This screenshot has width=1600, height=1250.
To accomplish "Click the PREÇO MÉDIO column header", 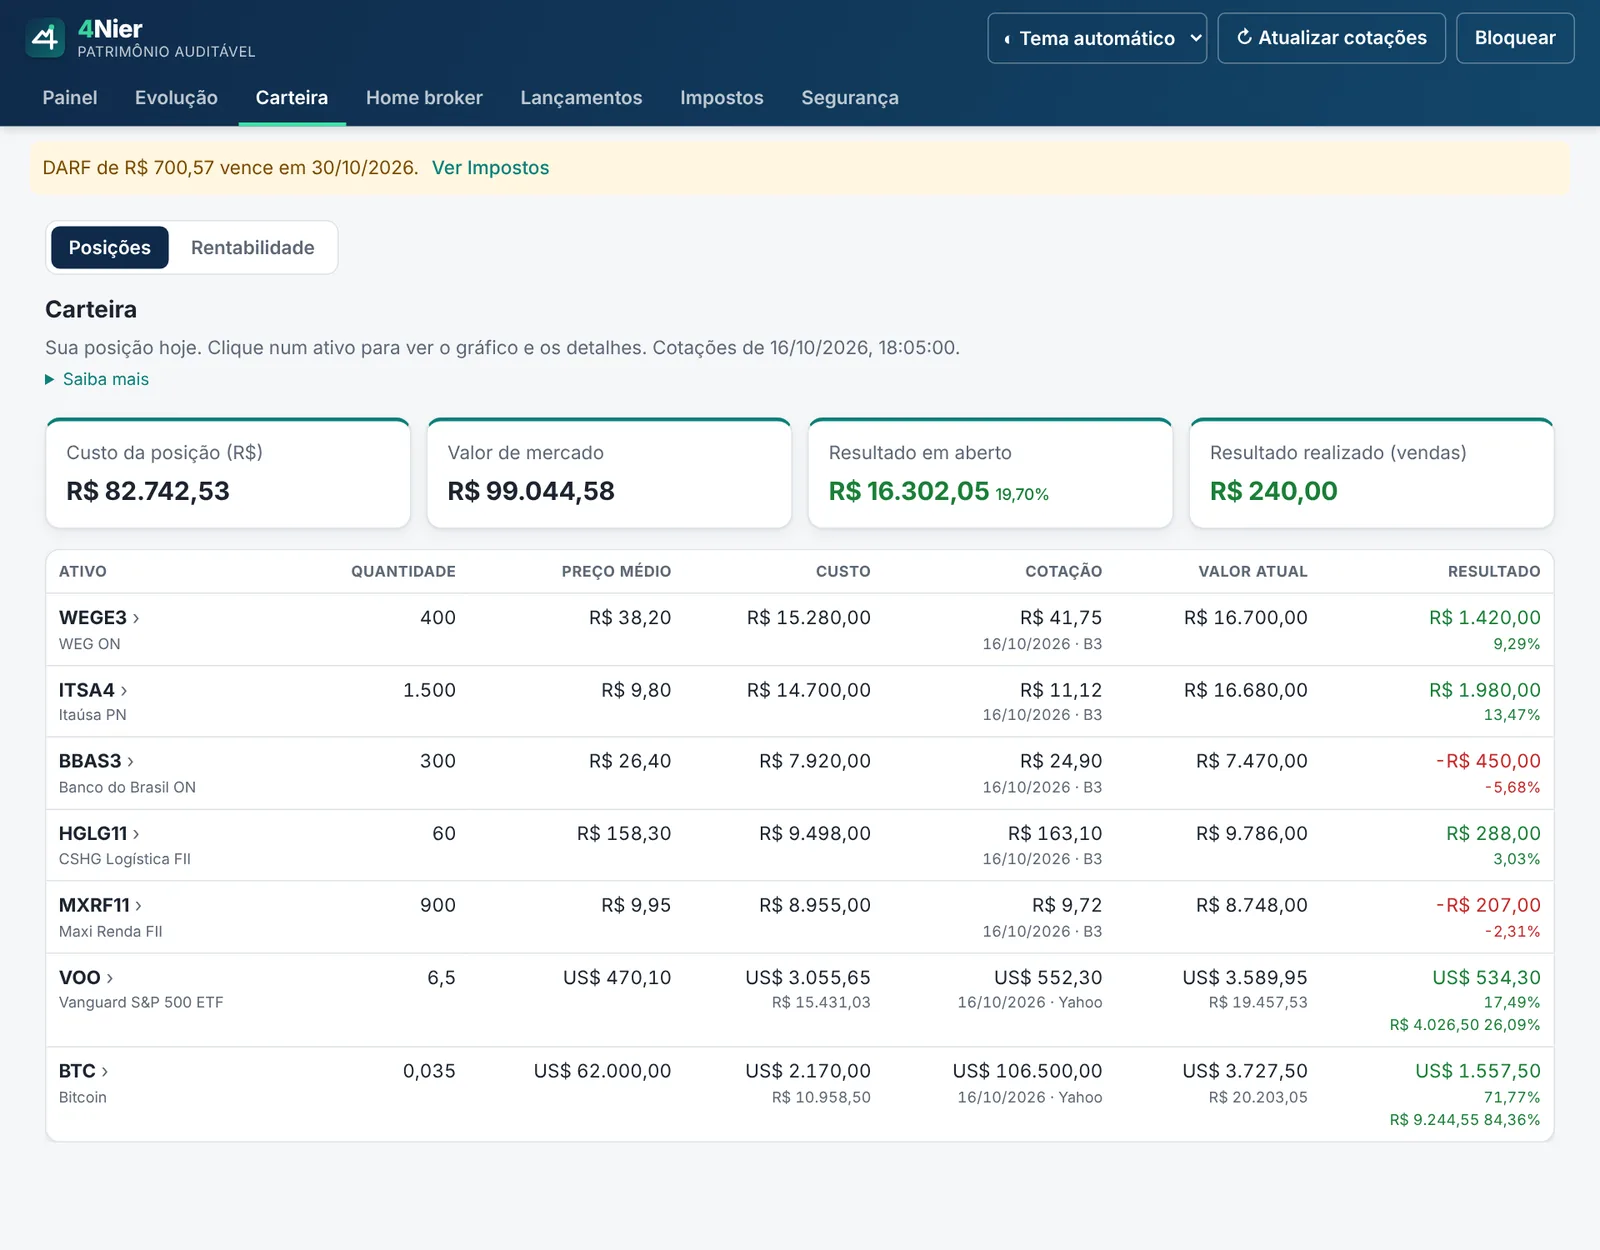I will pos(616,571).
